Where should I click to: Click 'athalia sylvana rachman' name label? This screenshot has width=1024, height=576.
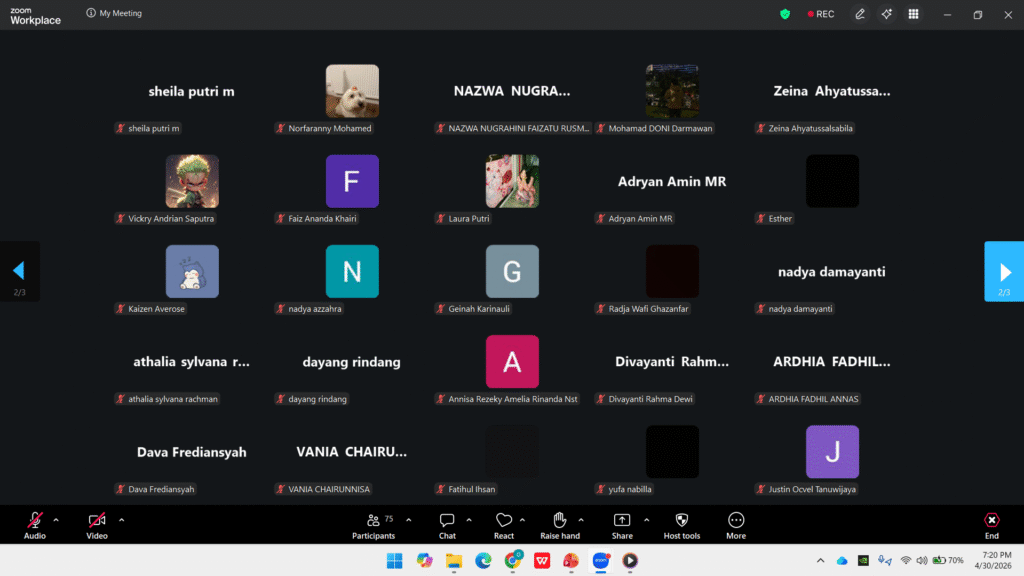pyautogui.click(x=172, y=398)
